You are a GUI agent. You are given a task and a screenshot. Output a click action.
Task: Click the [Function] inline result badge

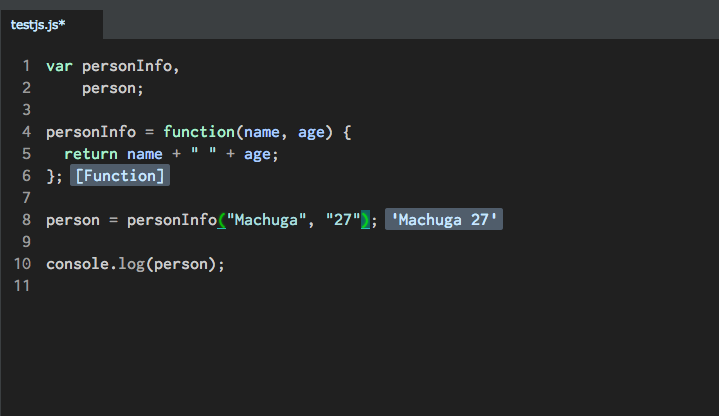point(120,176)
